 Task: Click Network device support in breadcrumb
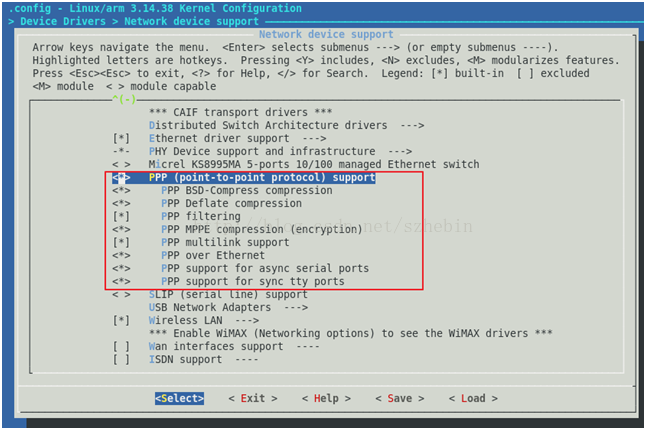click(x=192, y=21)
